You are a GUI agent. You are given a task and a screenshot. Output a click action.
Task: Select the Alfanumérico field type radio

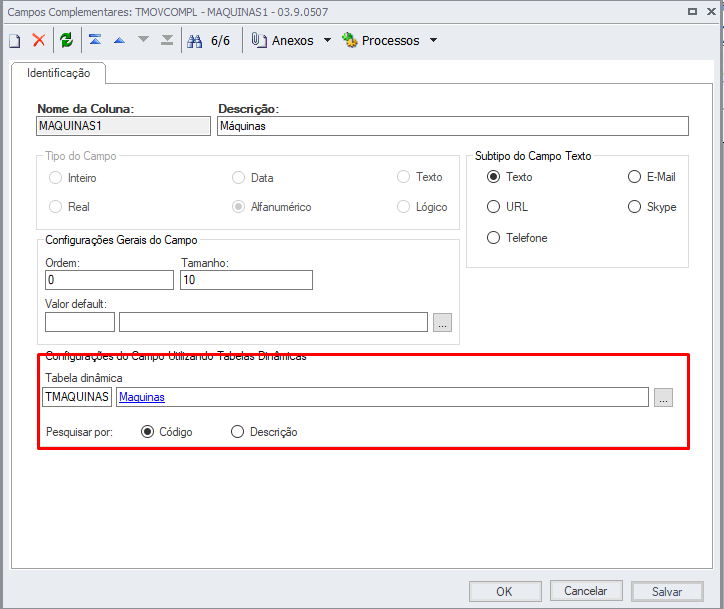tap(238, 206)
